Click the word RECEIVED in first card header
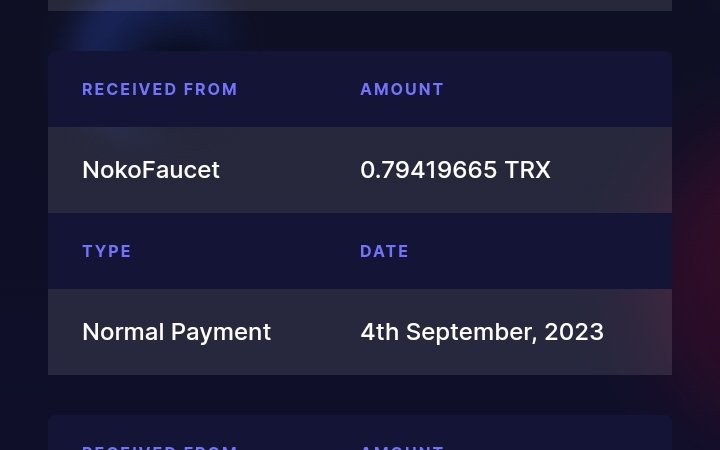 [x=129, y=89]
